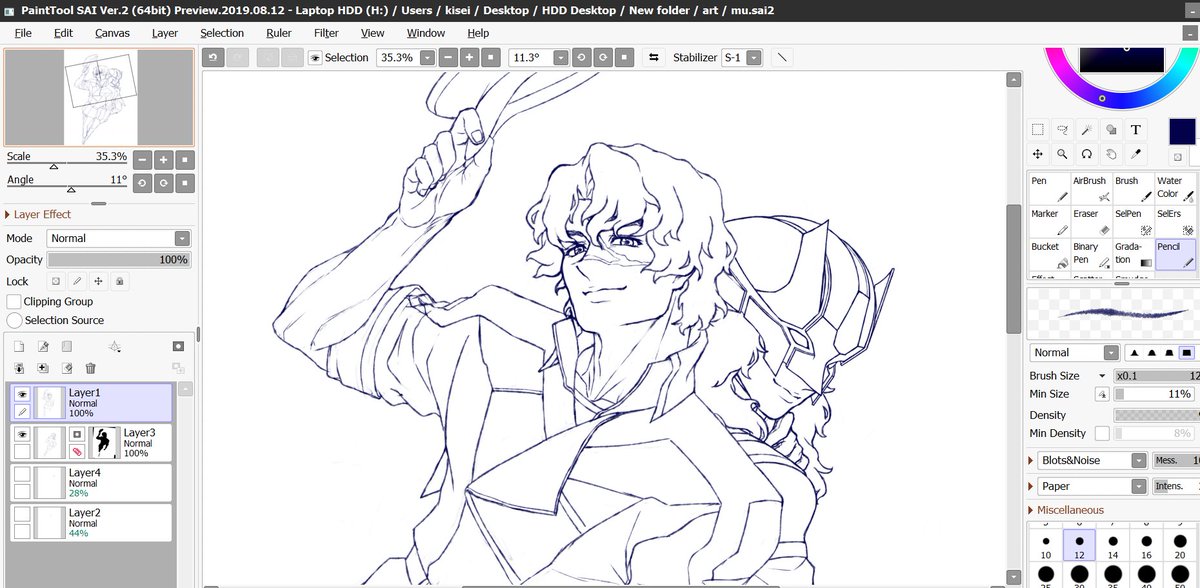Enable the Clipping Group checkbox
The width and height of the screenshot is (1200, 588).
tap(14, 301)
